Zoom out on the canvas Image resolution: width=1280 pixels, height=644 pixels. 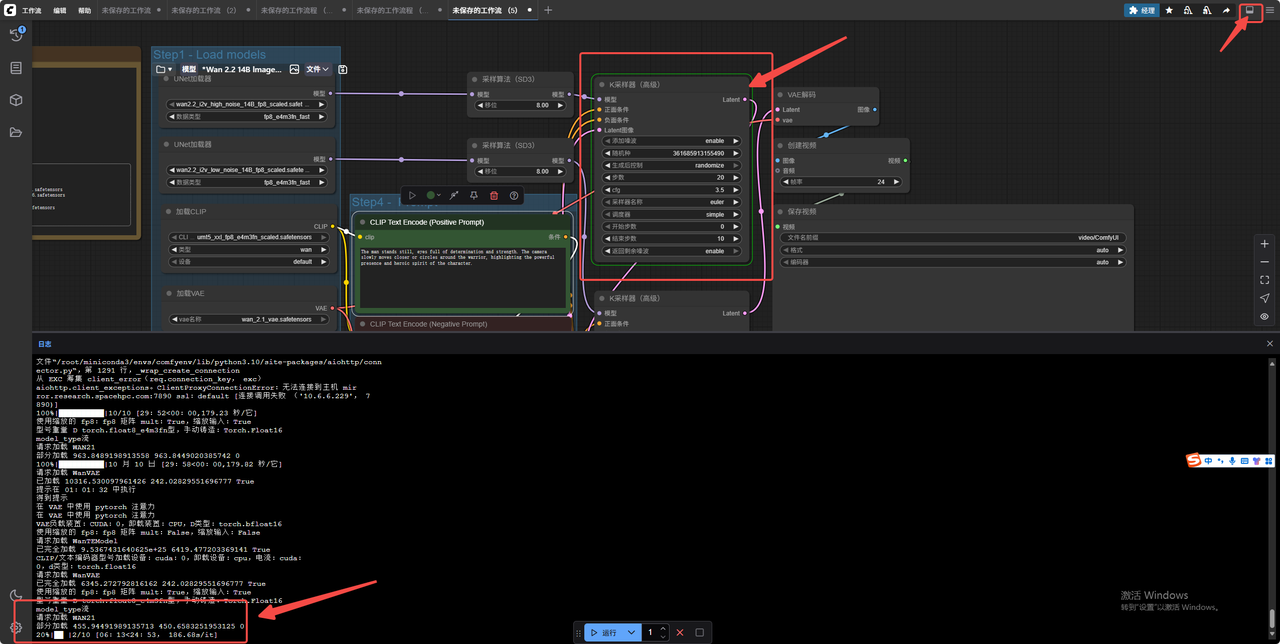tap(1265, 262)
